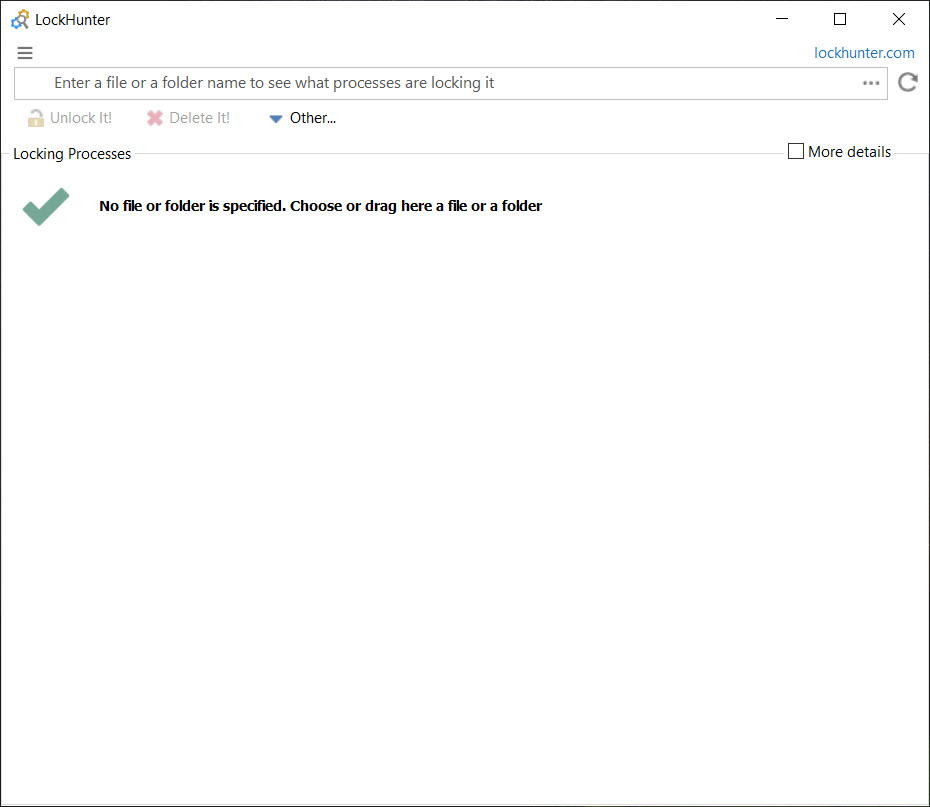This screenshot has width=930, height=807.
Task: Open the browse three-dots button
Action: pos(871,83)
